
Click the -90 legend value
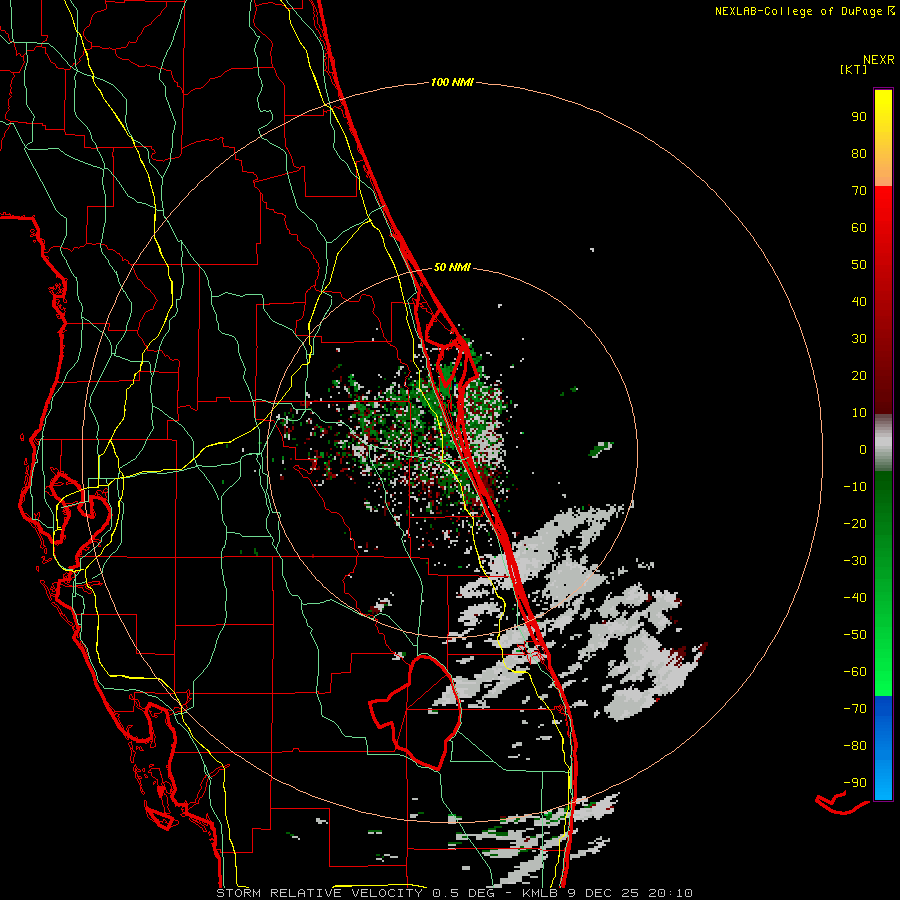[855, 782]
